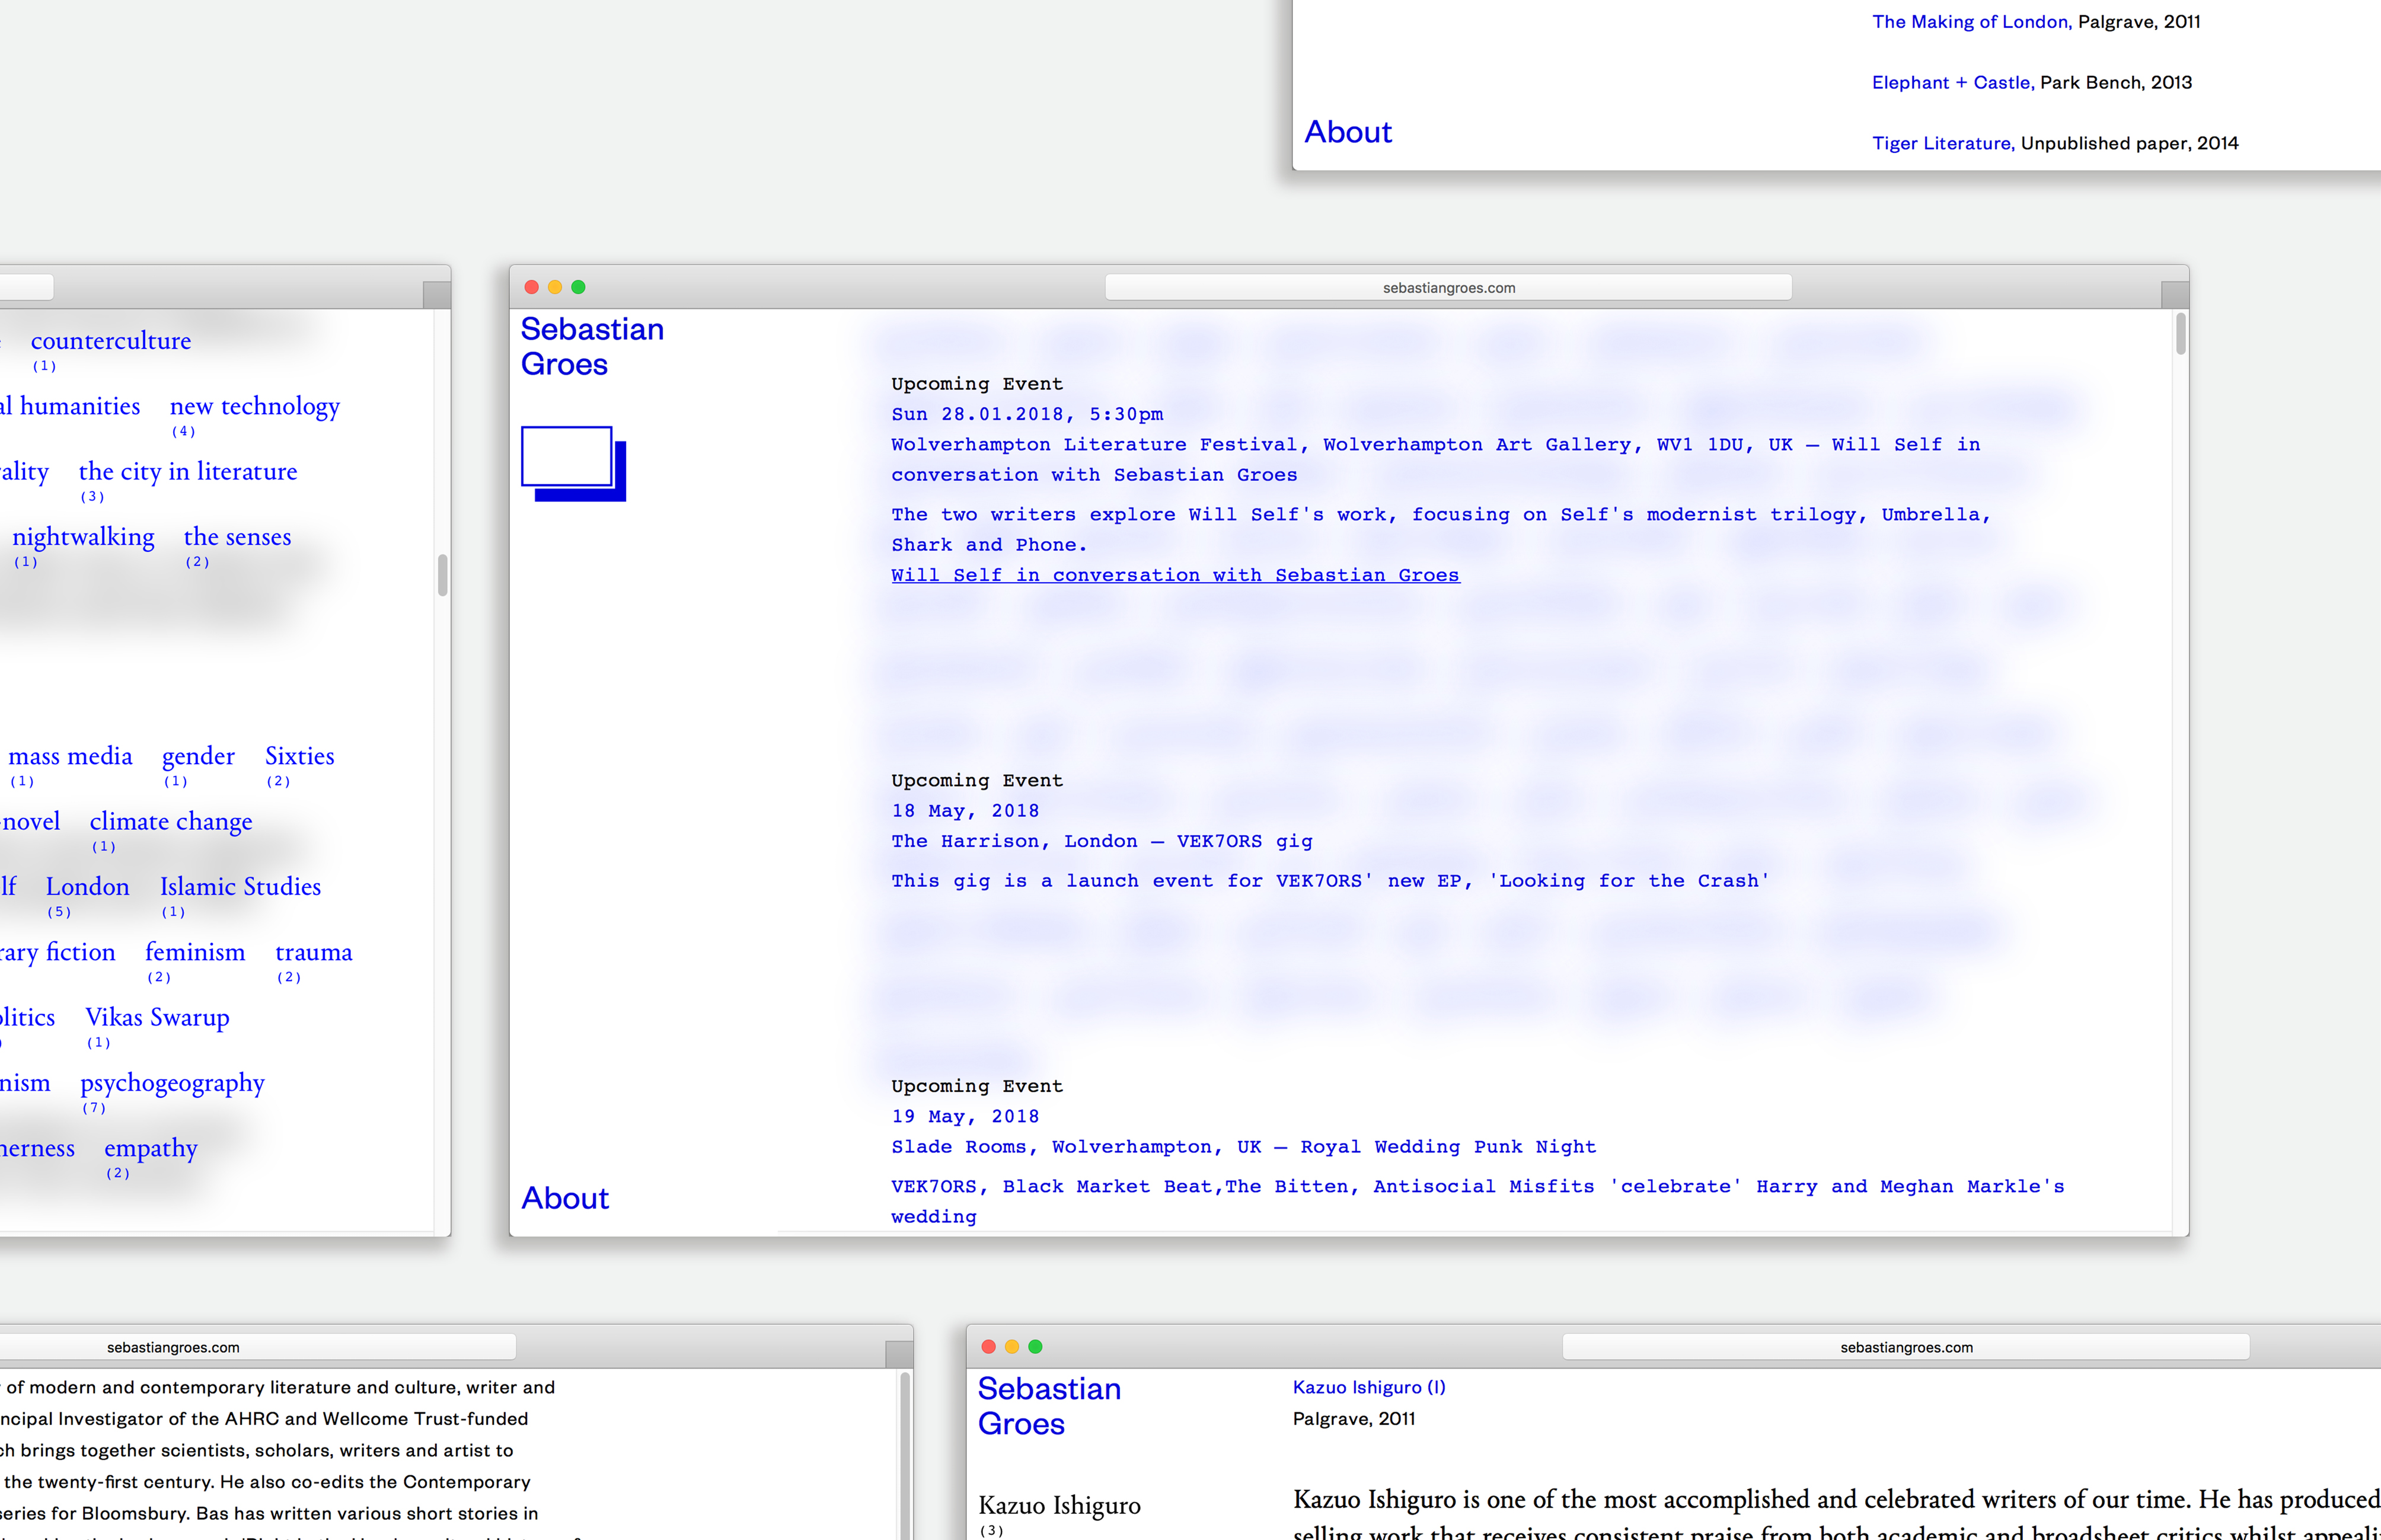The height and width of the screenshot is (1540, 2381).
Task: Click the tags window's scrollbar thumb
Action: pyautogui.click(x=442, y=575)
